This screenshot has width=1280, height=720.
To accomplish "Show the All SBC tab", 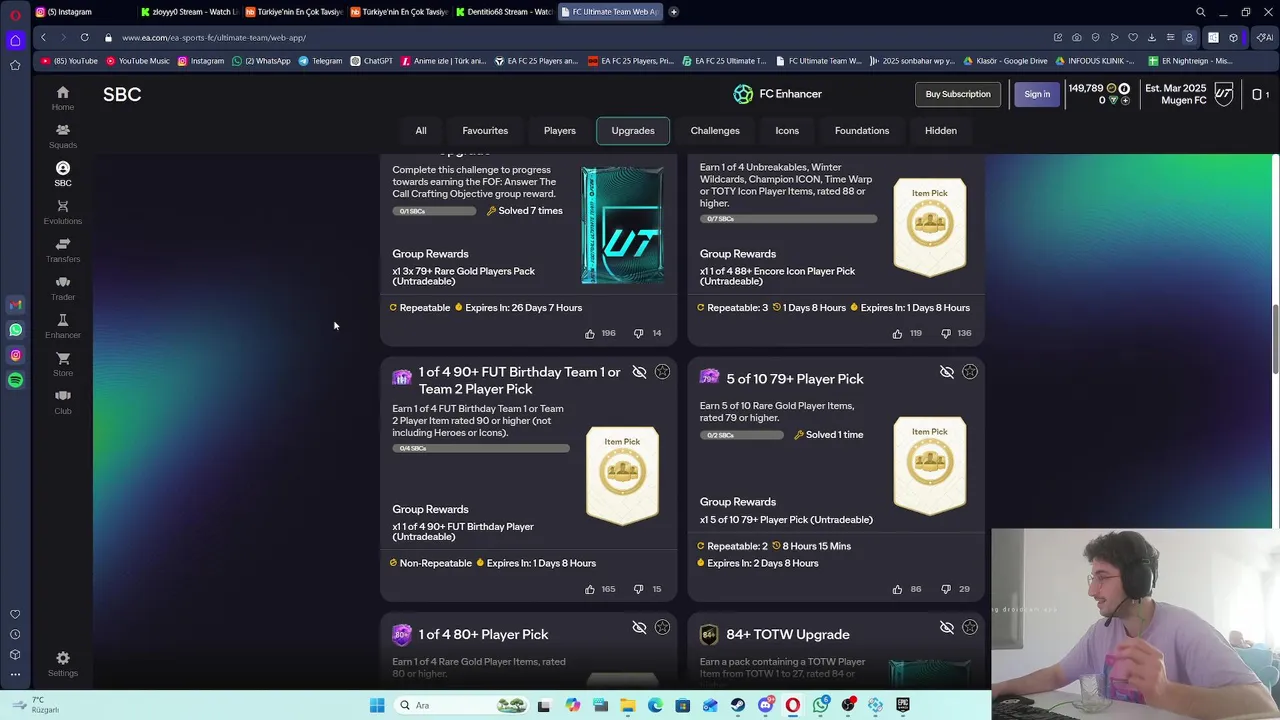I will pos(421,131).
